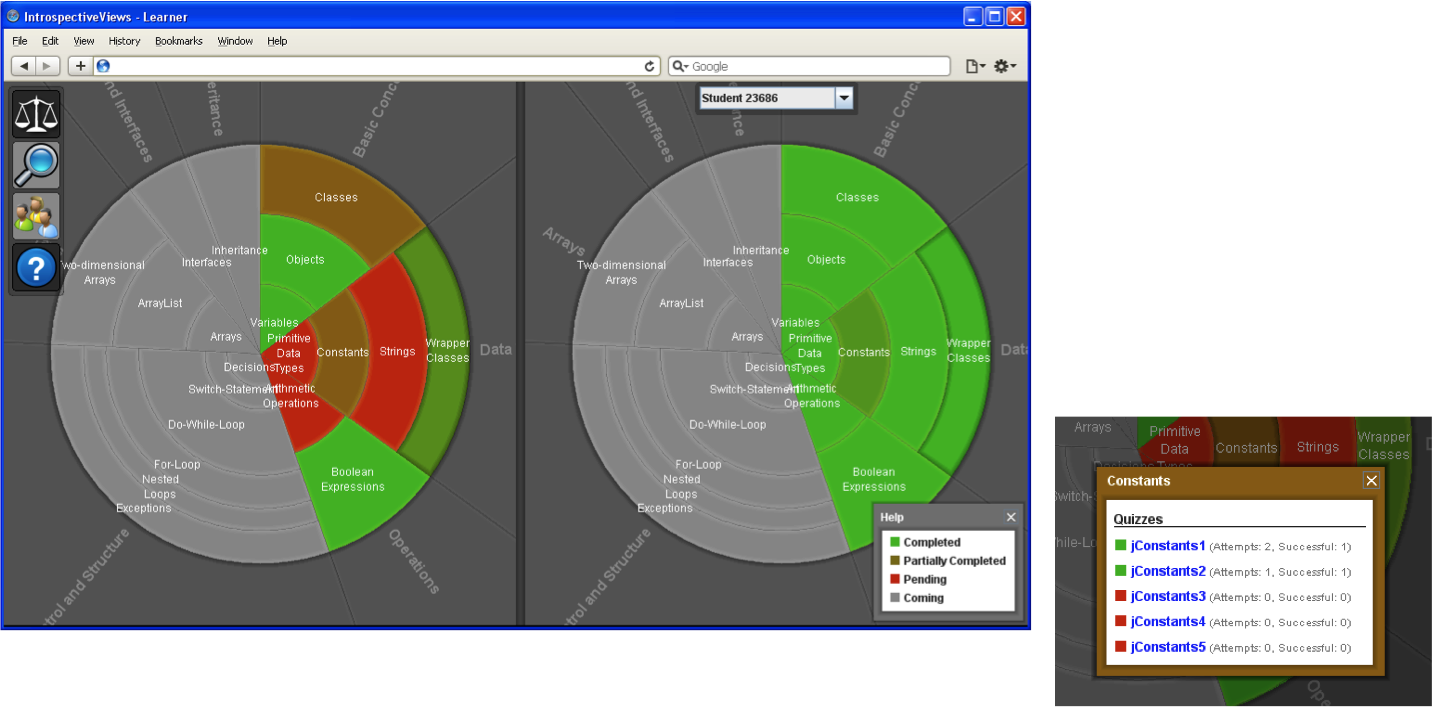1432x707 pixels.
Task: Close the Constants quizzes popup
Action: (1371, 481)
